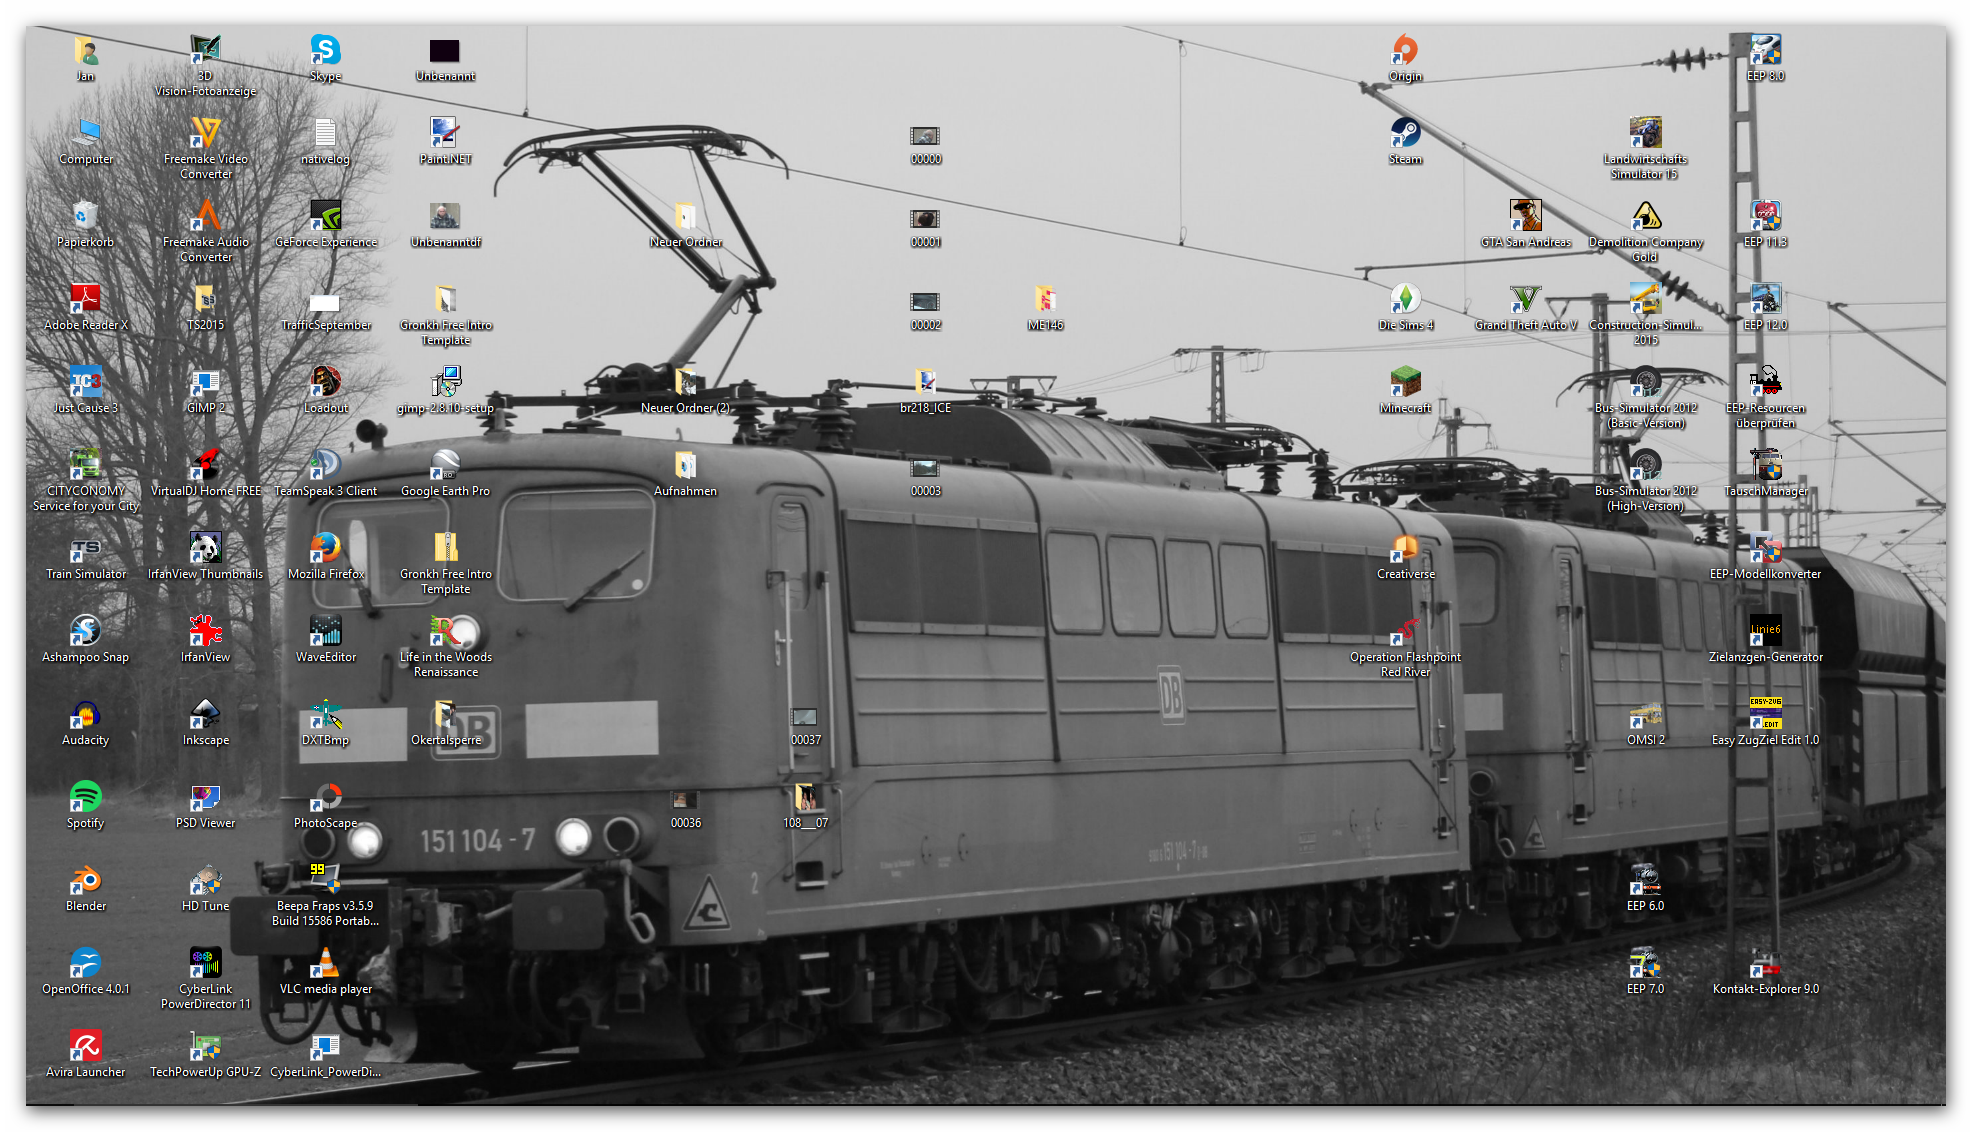1972x1132 pixels.
Task: Select the Avira Launcher icon
Action: coord(85,1046)
